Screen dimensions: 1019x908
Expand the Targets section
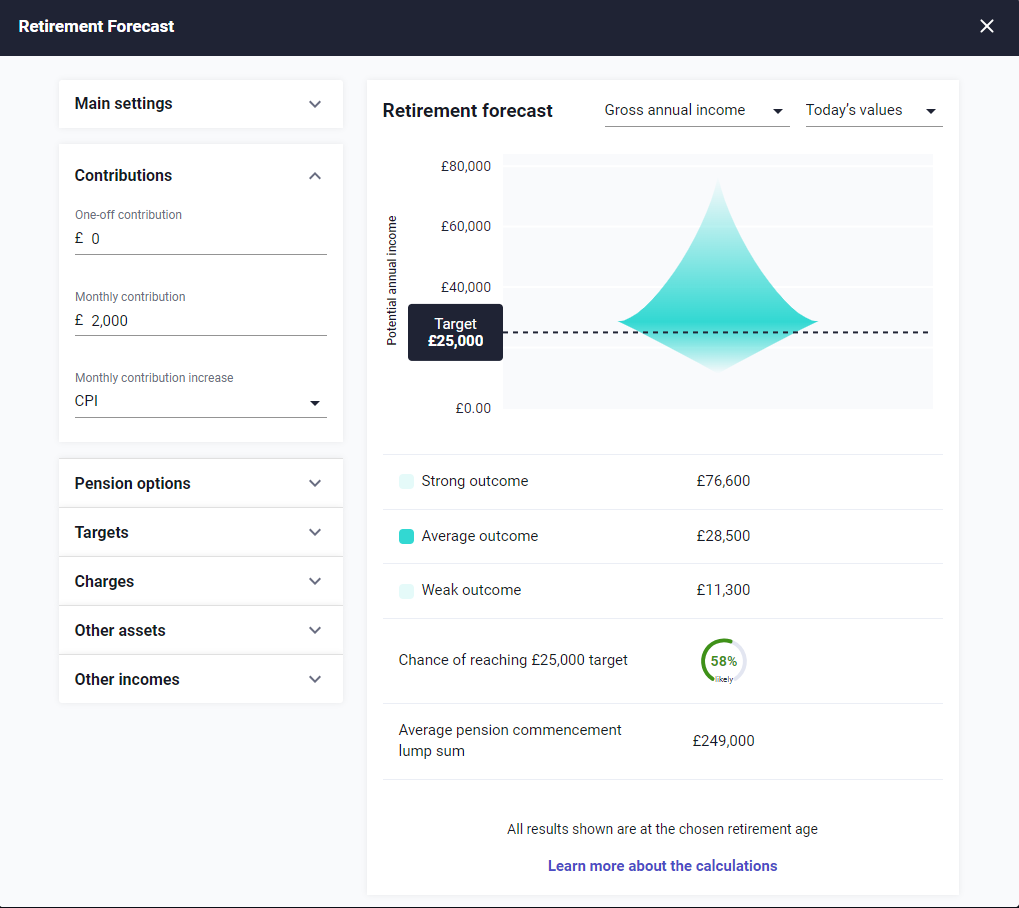coord(200,532)
